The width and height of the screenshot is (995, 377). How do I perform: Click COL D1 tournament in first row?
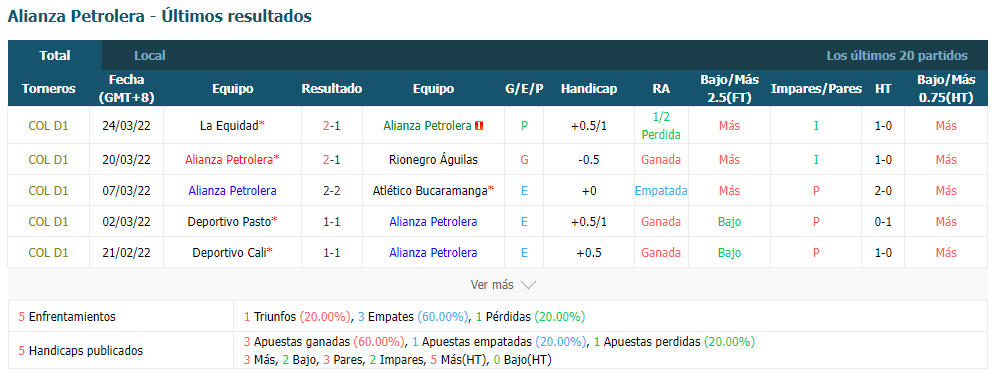pyautogui.click(x=48, y=126)
